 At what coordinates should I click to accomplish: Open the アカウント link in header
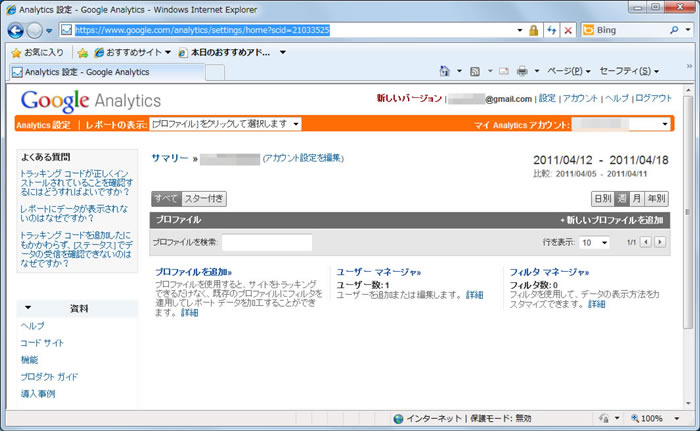580,98
